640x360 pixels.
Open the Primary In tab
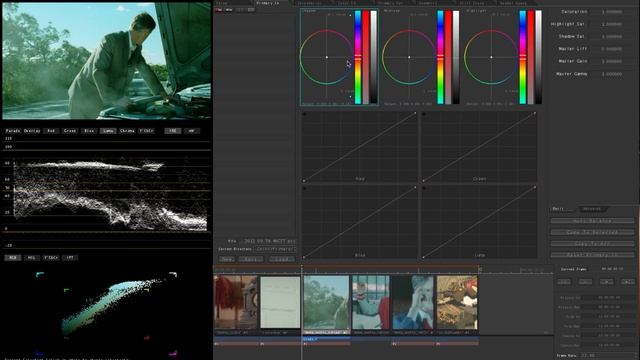coord(268,3)
